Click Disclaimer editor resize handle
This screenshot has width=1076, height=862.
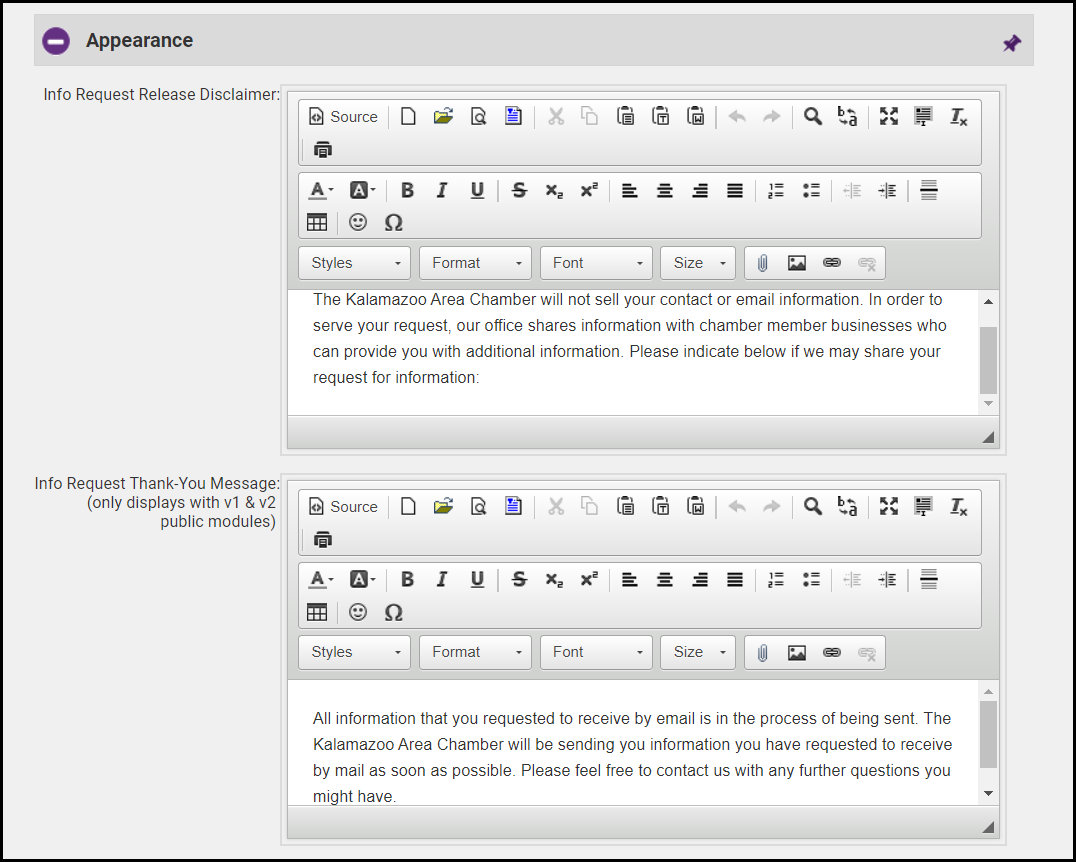pyautogui.click(x=988, y=437)
